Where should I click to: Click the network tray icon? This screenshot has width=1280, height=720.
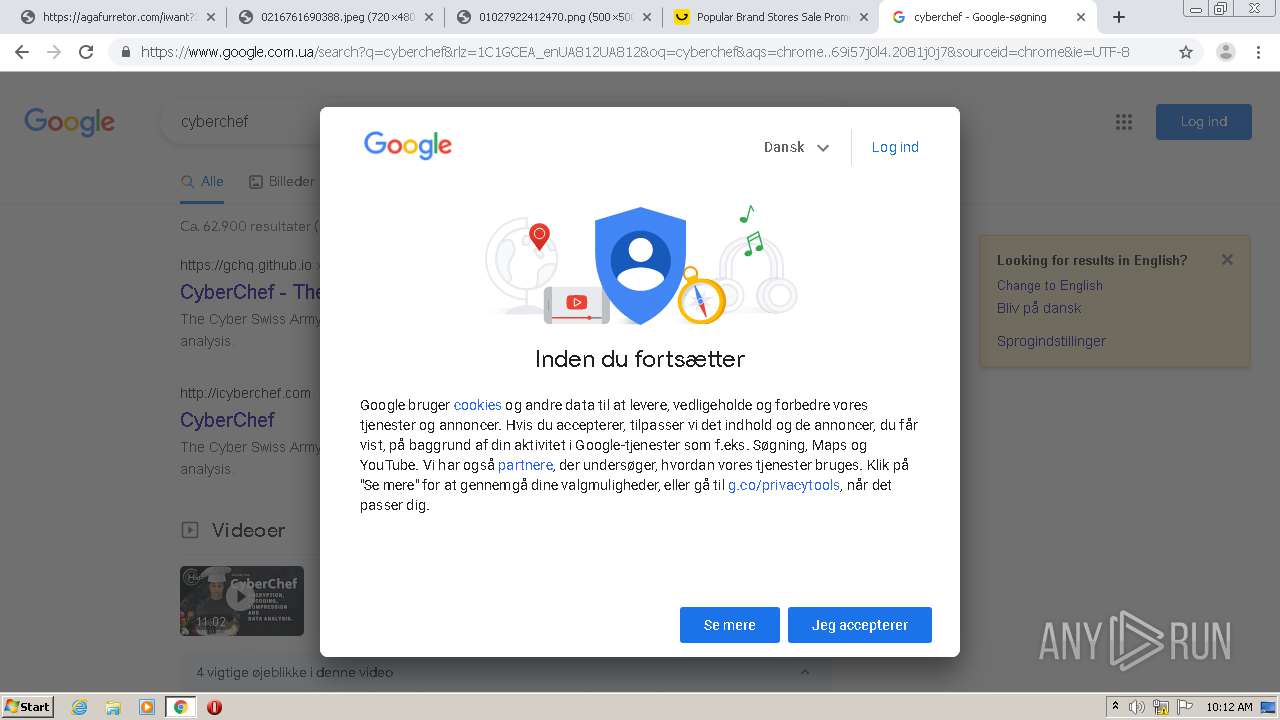(1161, 707)
